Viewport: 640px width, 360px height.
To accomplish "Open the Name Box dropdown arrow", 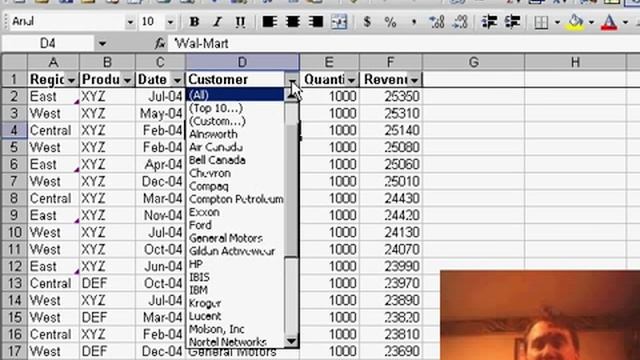I will 102,43.
